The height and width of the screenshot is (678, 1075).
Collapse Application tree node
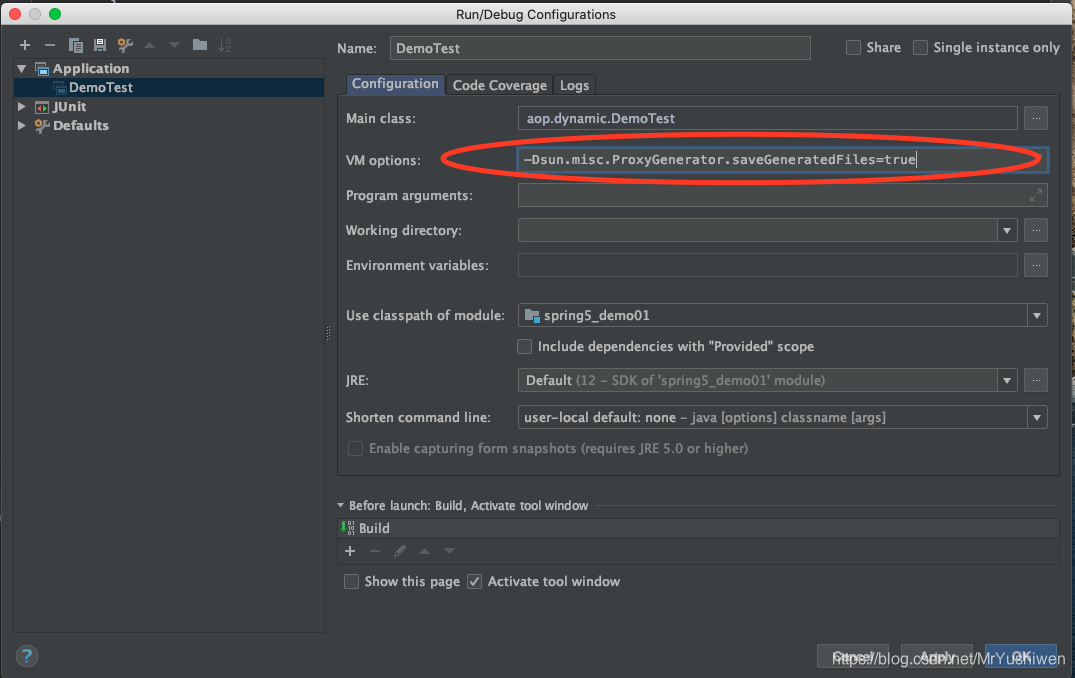coord(21,69)
